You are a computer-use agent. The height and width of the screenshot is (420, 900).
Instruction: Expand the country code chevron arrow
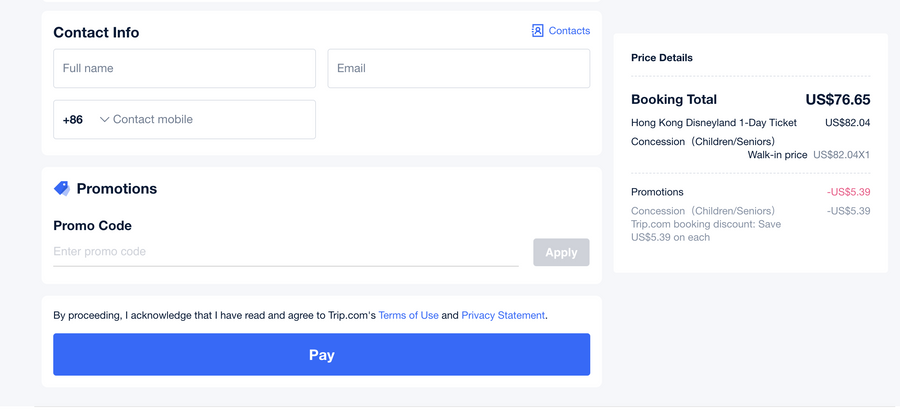(104, 120)
